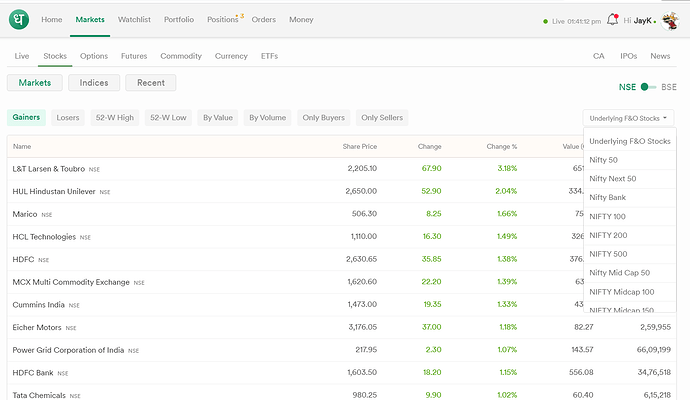Filter stocks By Volume
Image resolution: width=690 pixels, height=400 pixels.
coord(268,117)
